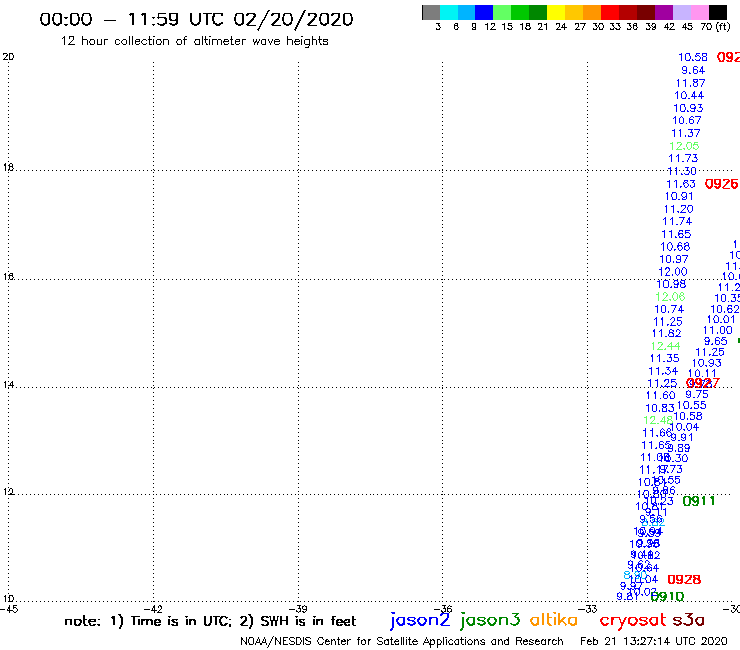Viewport: 740px width, 650px height.
Task: Click the subtitle about altimeter wave heights
Action: point(194,41)
